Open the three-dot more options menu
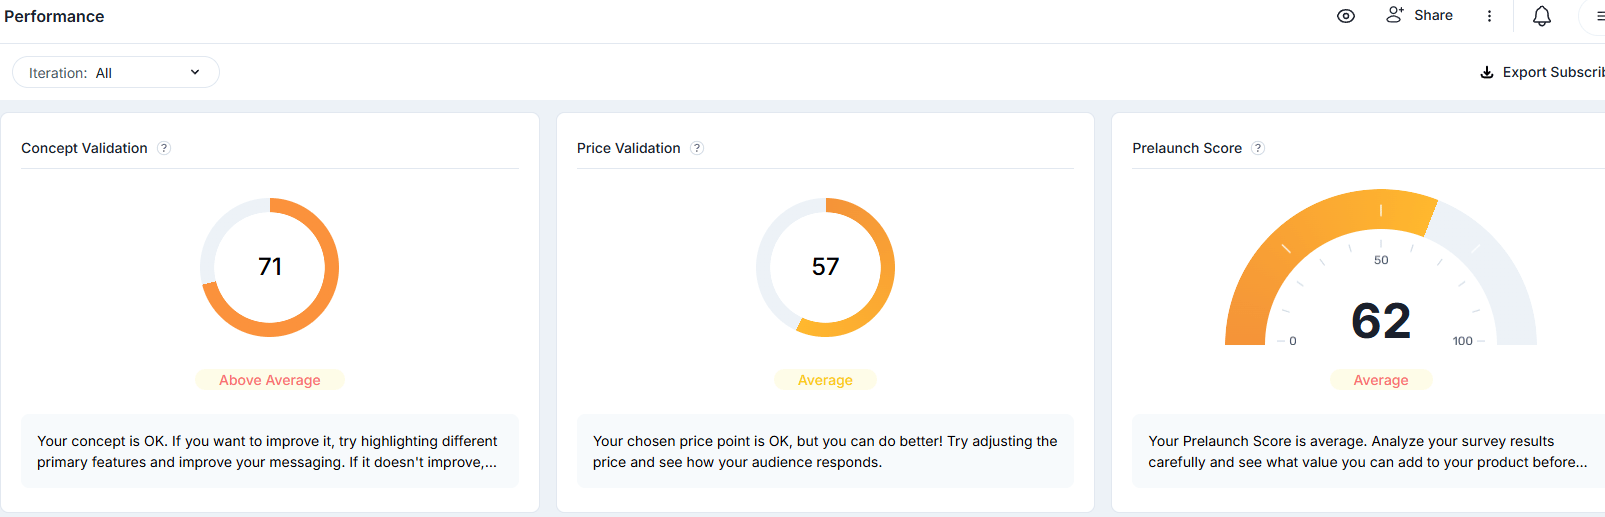Viewport: 1605px width, 517px height. click(1489, 16)
